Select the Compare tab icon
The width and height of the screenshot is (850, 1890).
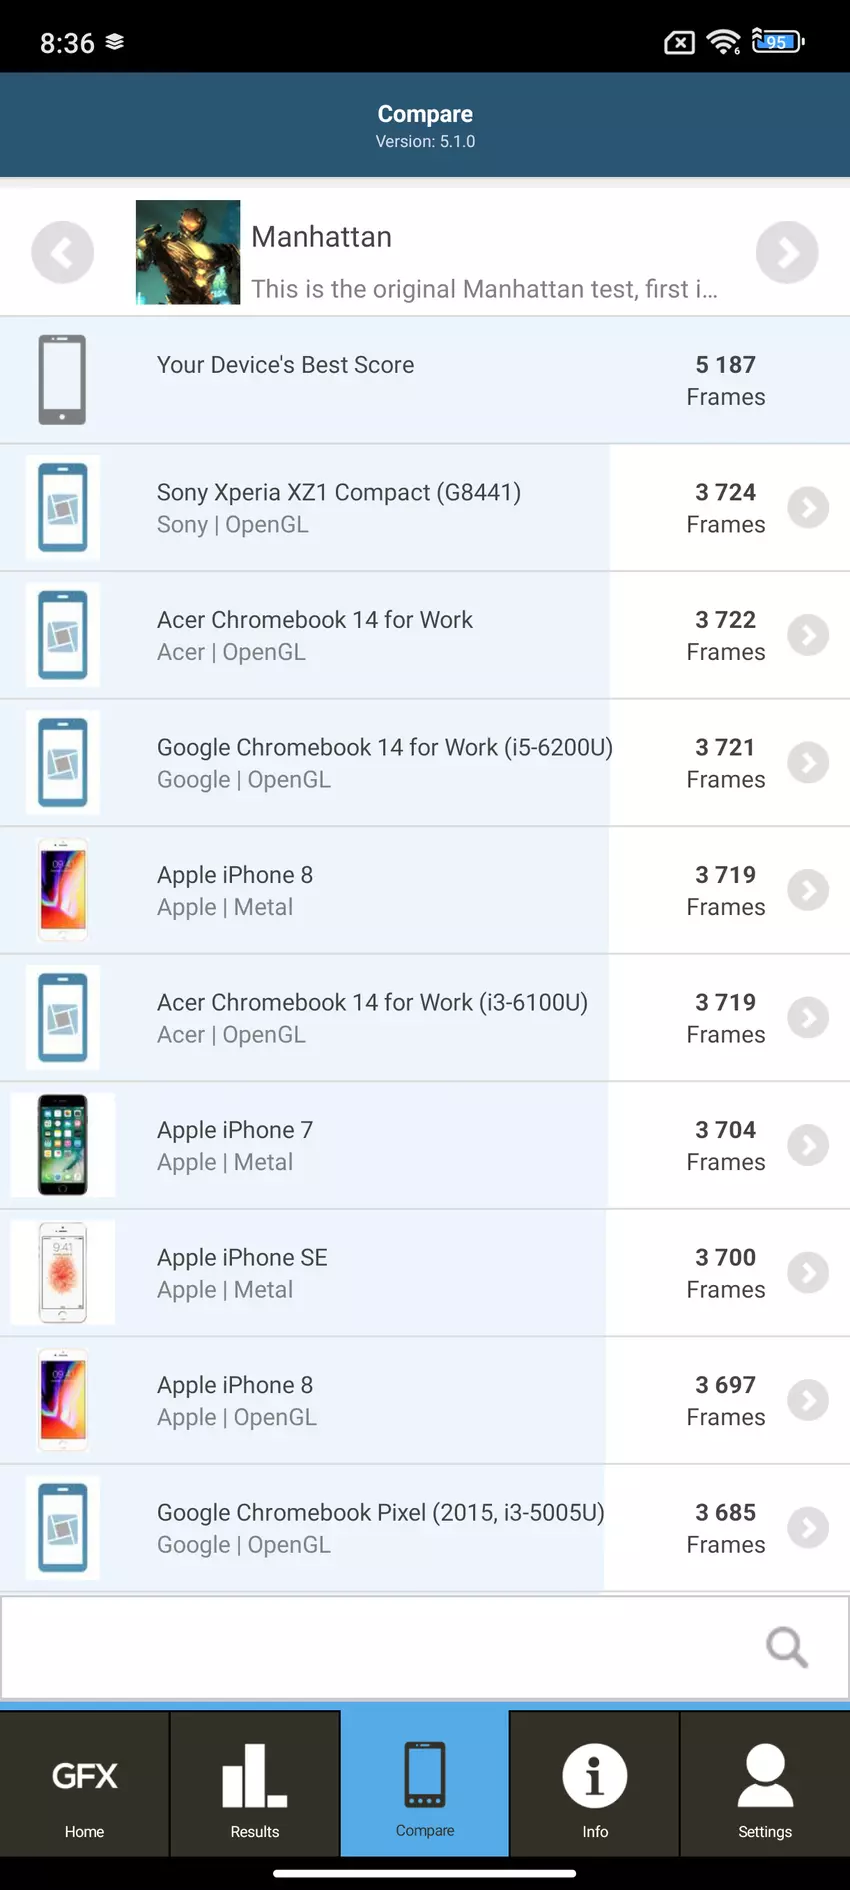pos(425,1775)
